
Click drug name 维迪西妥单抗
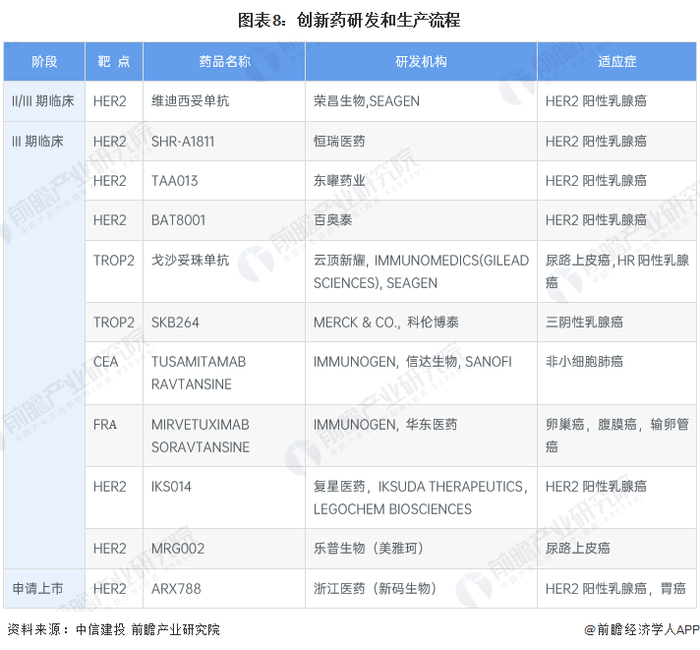[190, 101]
